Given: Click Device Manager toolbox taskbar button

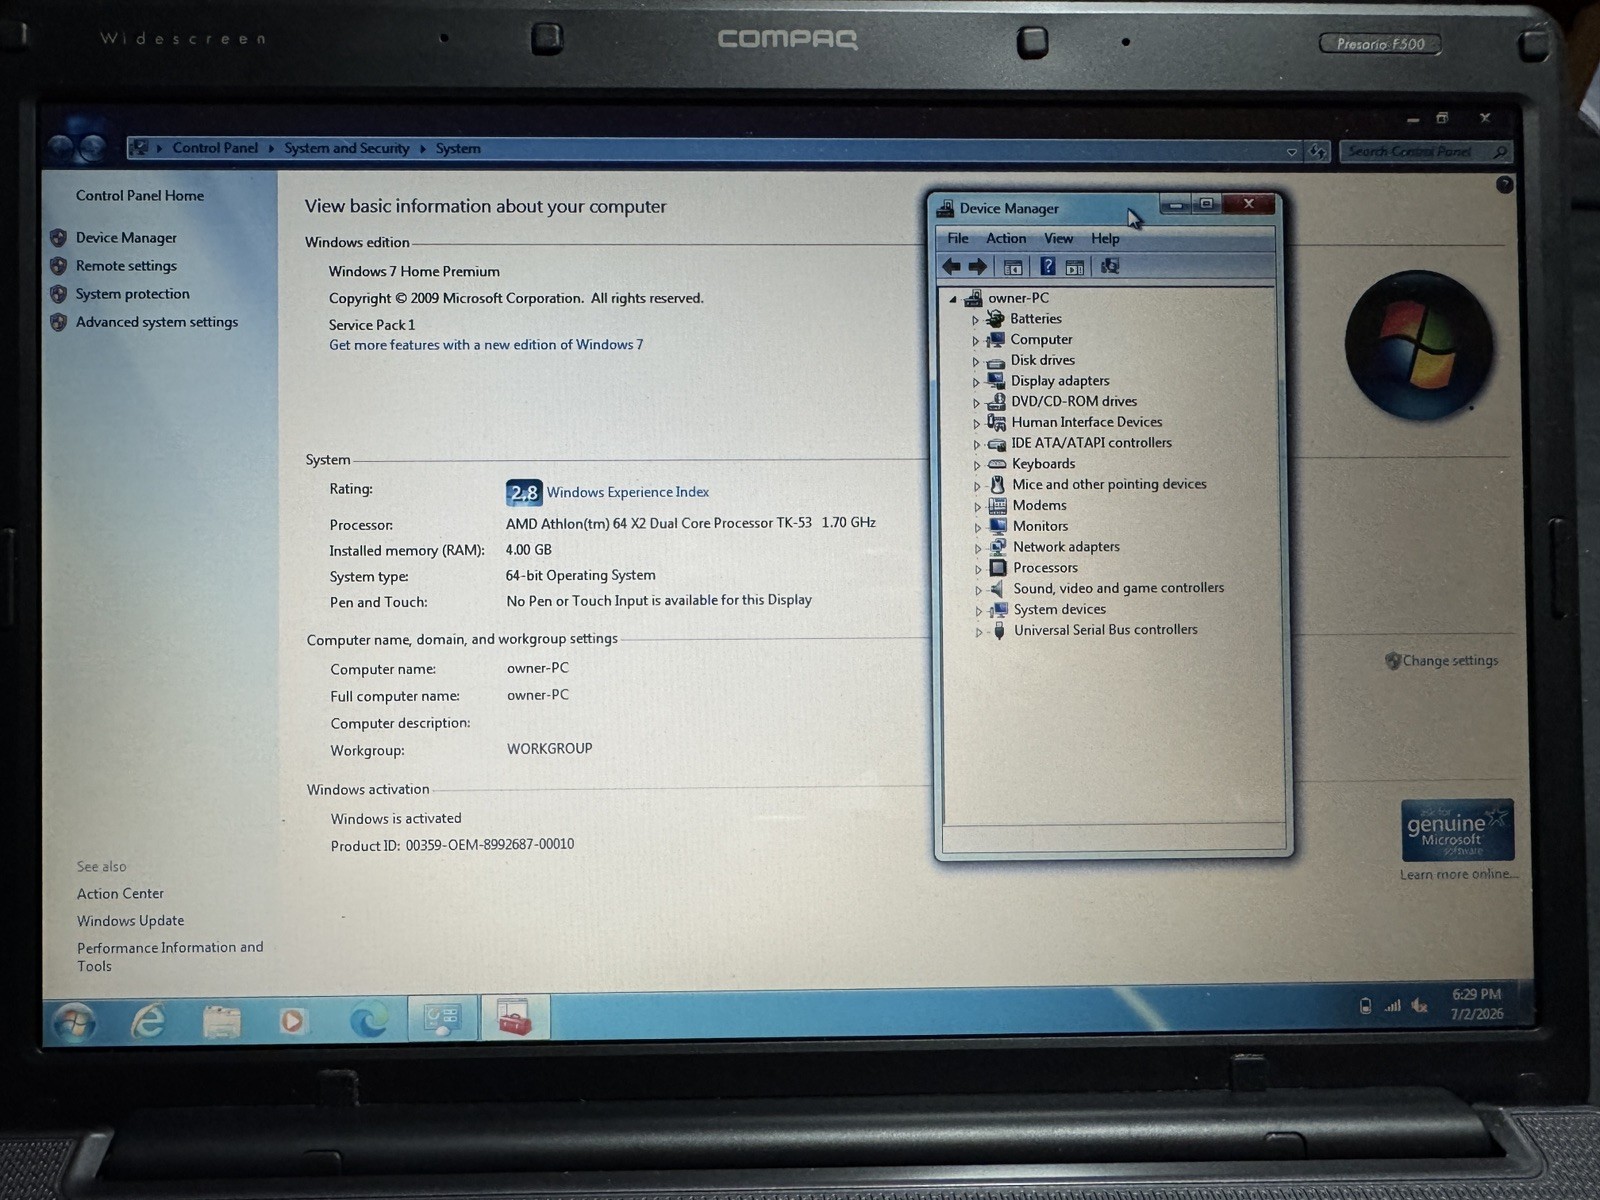Looking at the screenshot, I should pos(515,1019).
